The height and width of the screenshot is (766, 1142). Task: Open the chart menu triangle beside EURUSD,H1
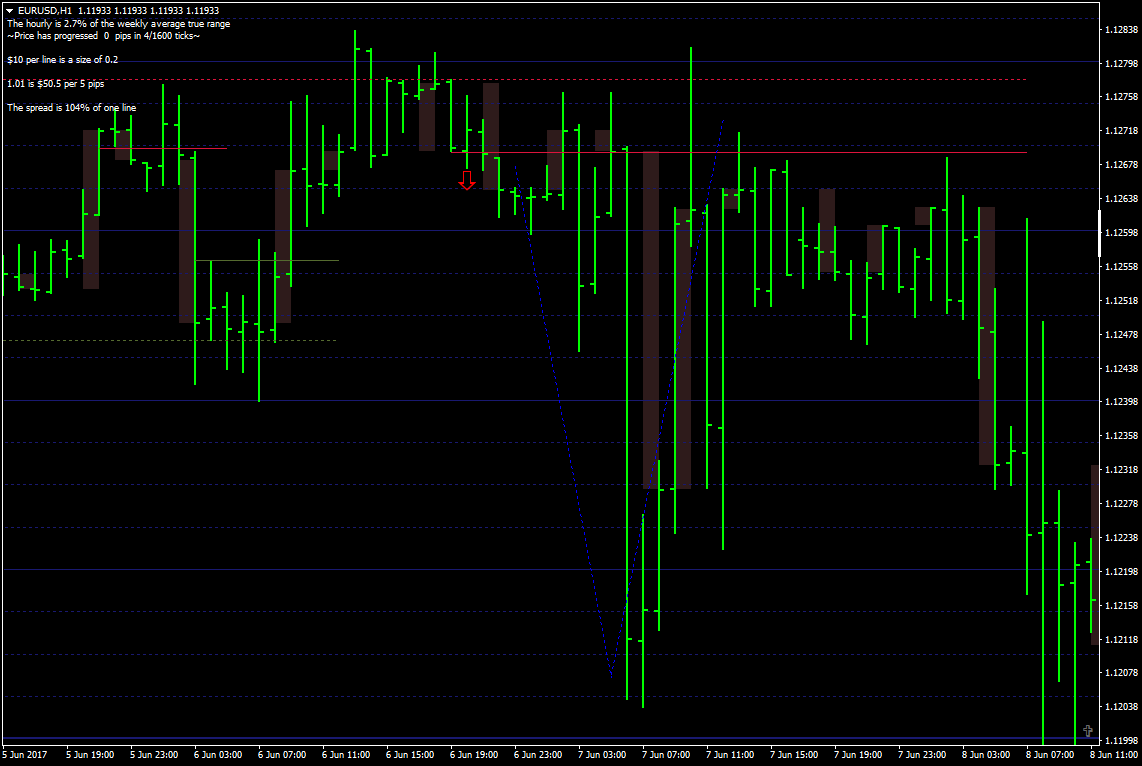tap(9, 11)
